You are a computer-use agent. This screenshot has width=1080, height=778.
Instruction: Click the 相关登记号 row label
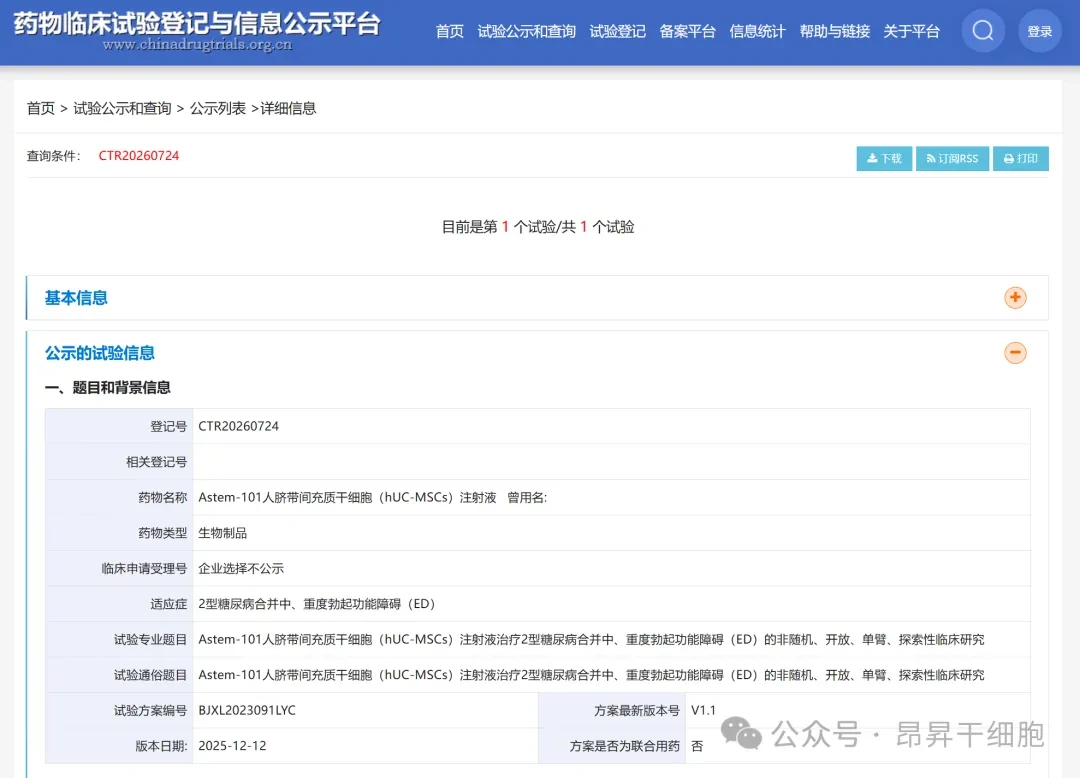156,462
